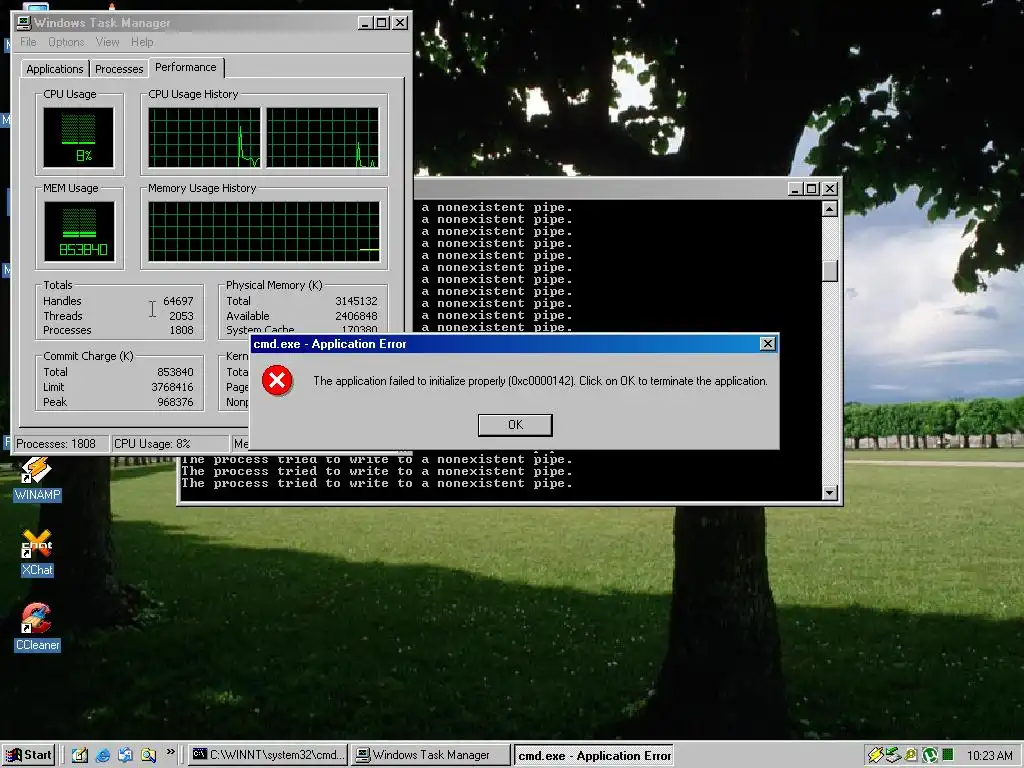Minimize the command prompt console window
Image resolution: width=1024 pixels, height=768 pixels.
[x=795, y=189]
